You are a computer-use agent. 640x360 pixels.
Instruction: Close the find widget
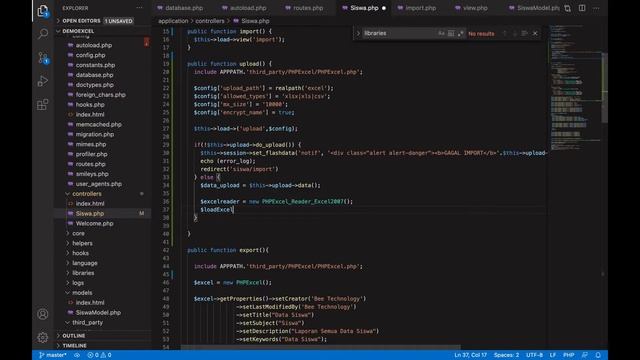click(x=535, y=33)
